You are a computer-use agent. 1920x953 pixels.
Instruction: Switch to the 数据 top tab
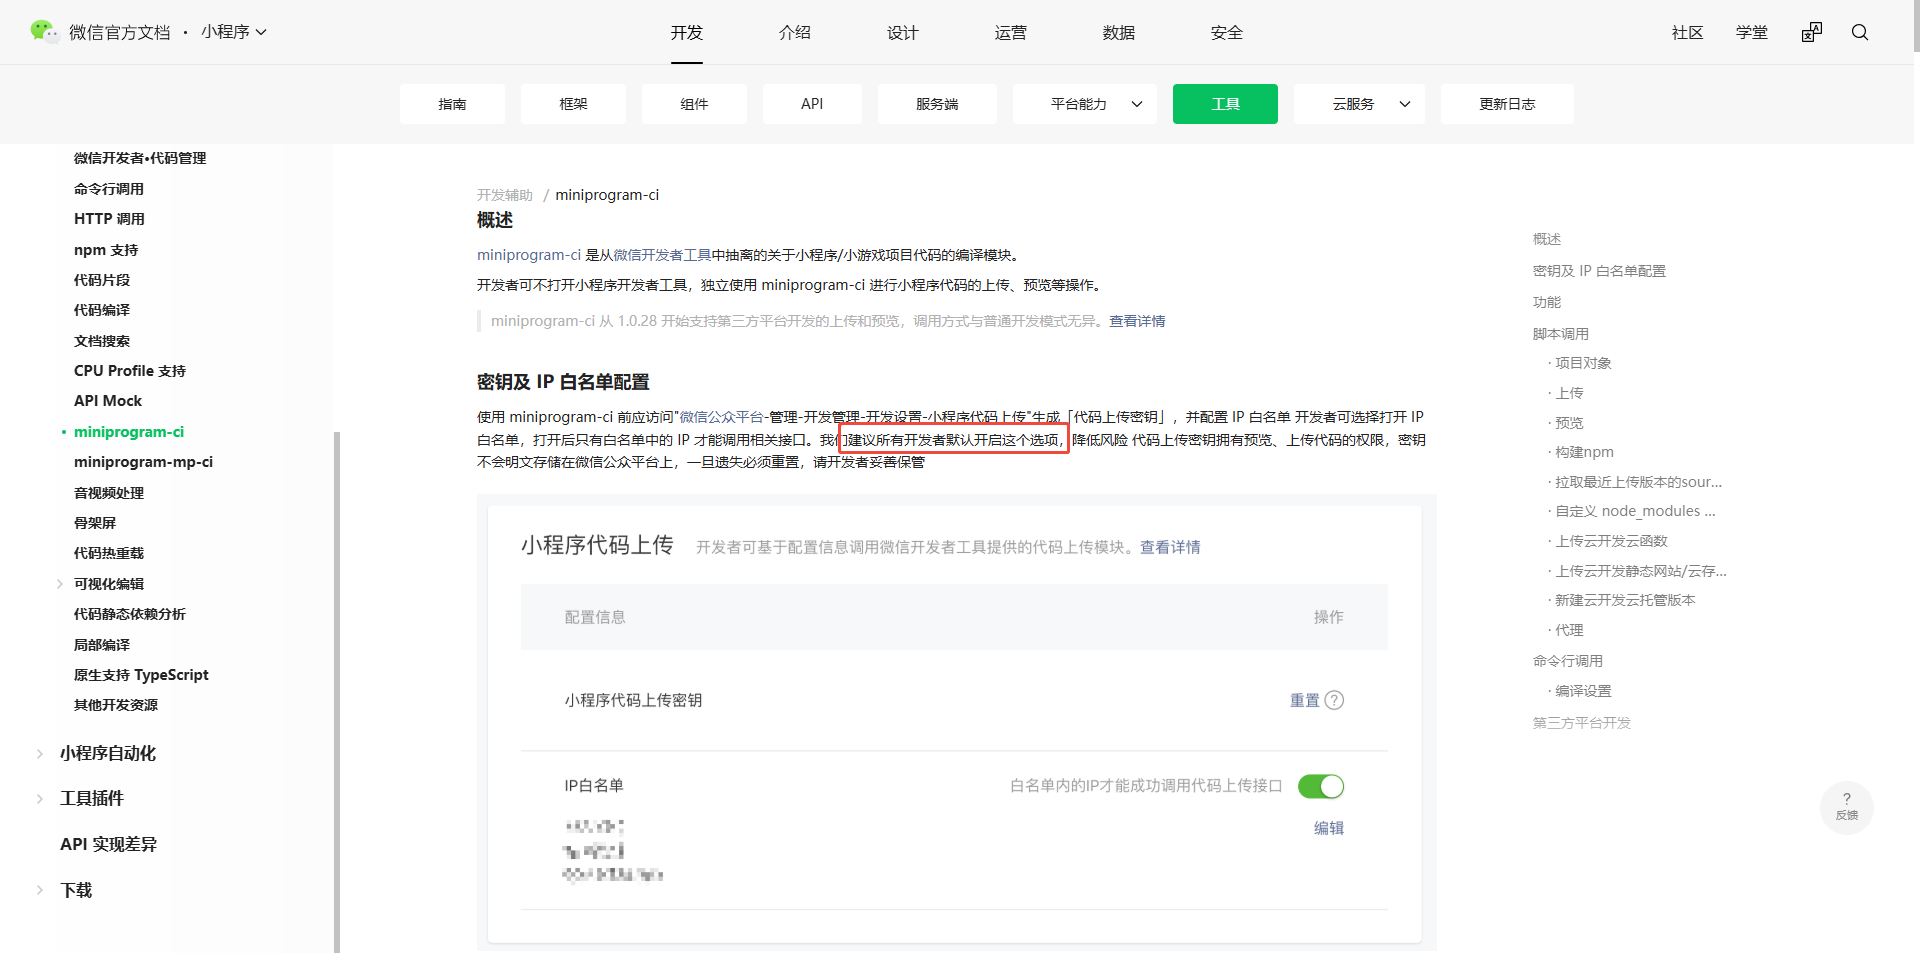(x=1119, y=33)
